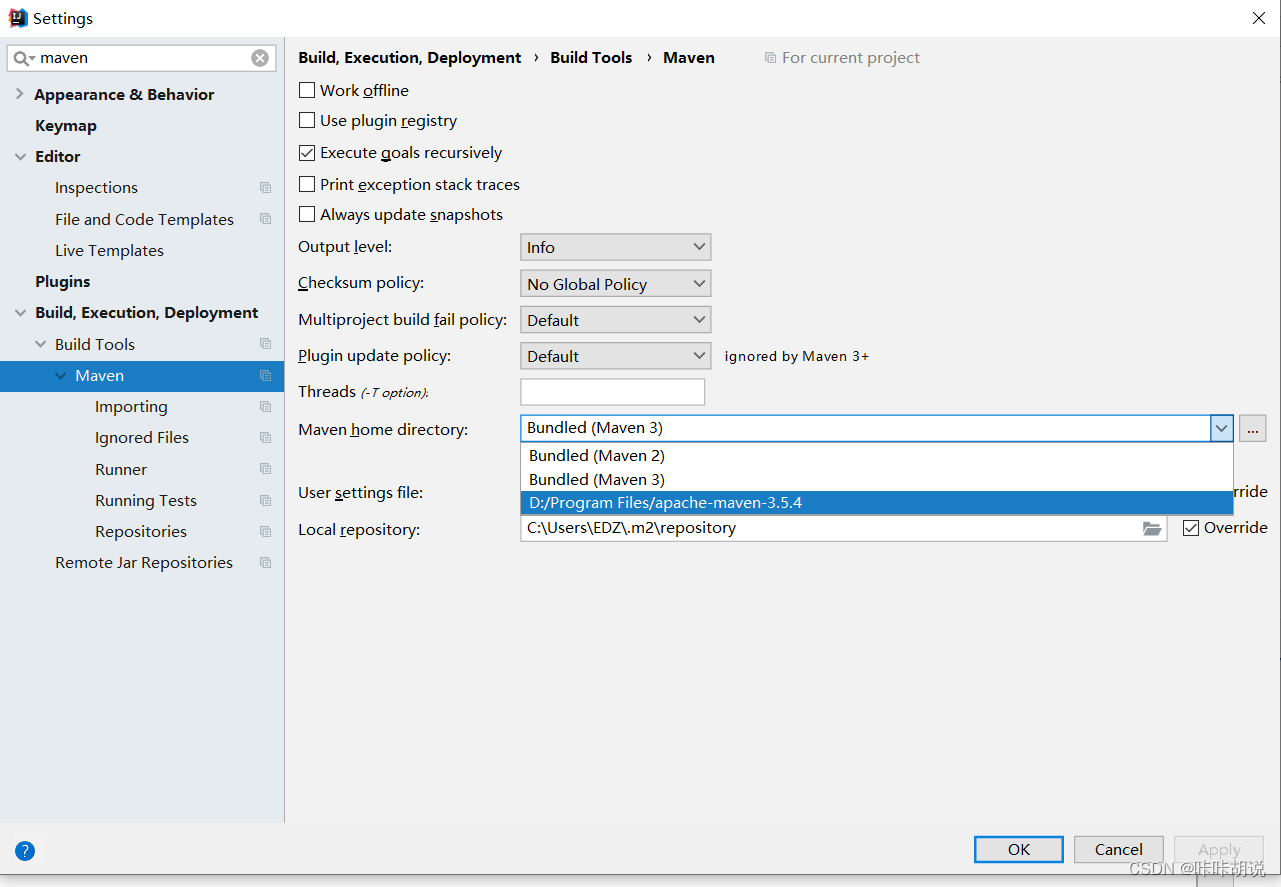Collapse the Maven tree node
Viewport: 1281px width, 887px height.
click(x=60, y=376)
